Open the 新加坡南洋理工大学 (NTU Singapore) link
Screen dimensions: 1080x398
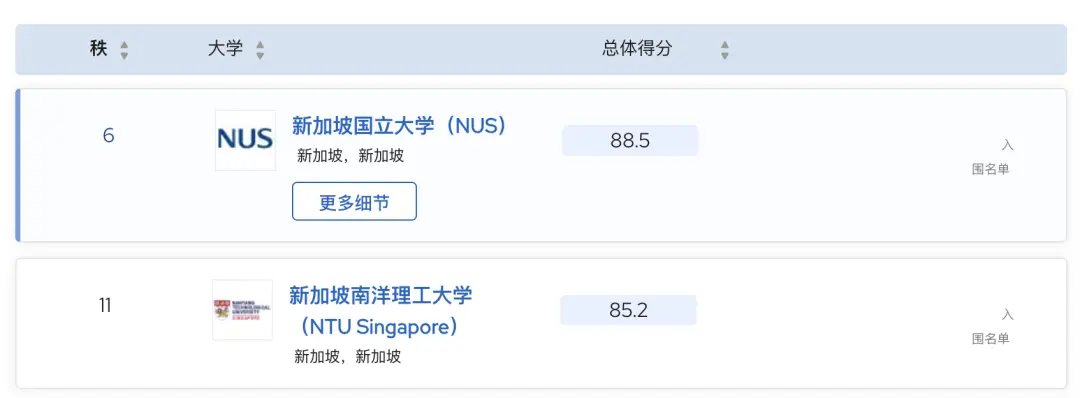pyautogui.click(x=380, y=311)
